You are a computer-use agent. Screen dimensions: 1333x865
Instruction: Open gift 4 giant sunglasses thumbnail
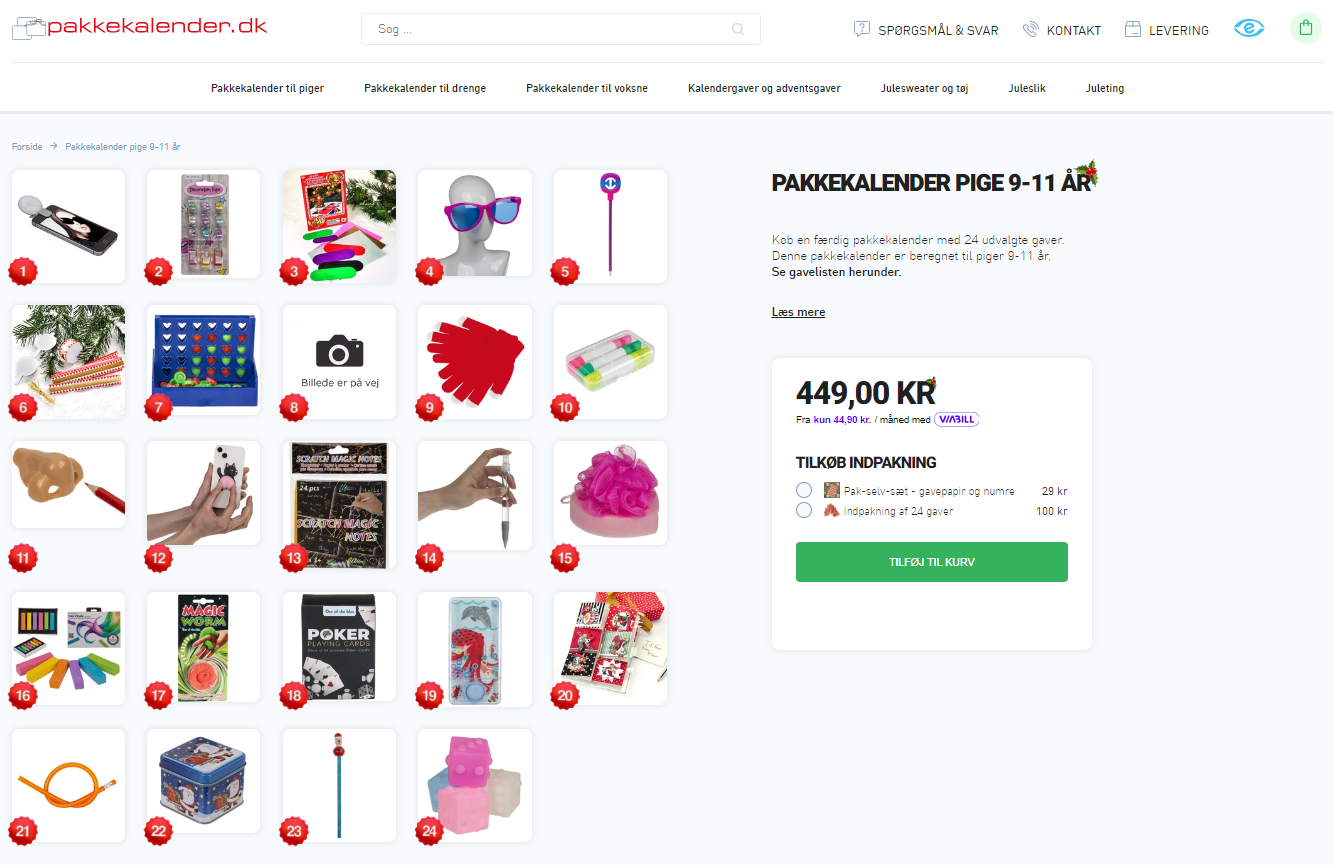click(475, 227)
